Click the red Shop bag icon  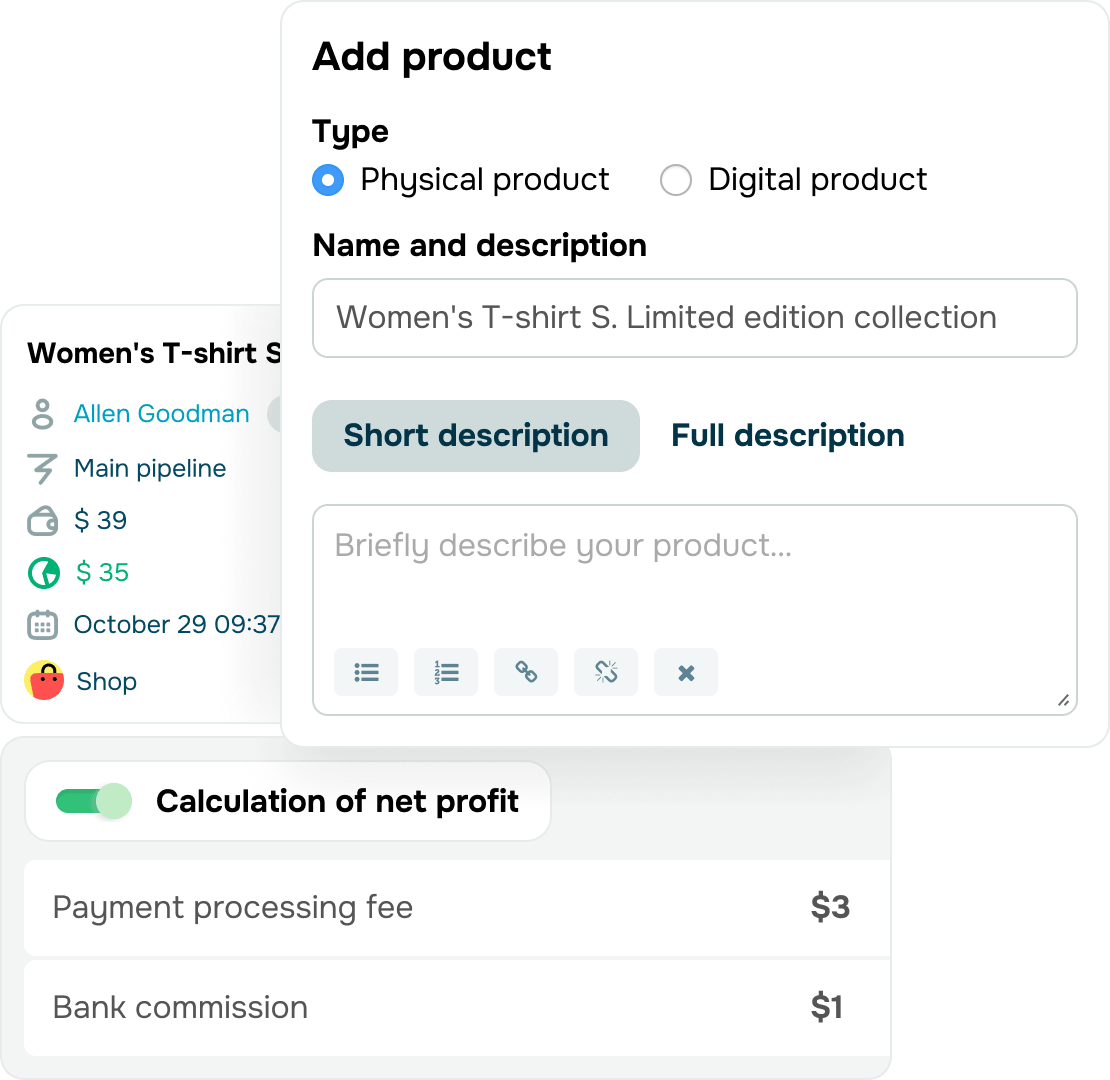click(45, 681)
